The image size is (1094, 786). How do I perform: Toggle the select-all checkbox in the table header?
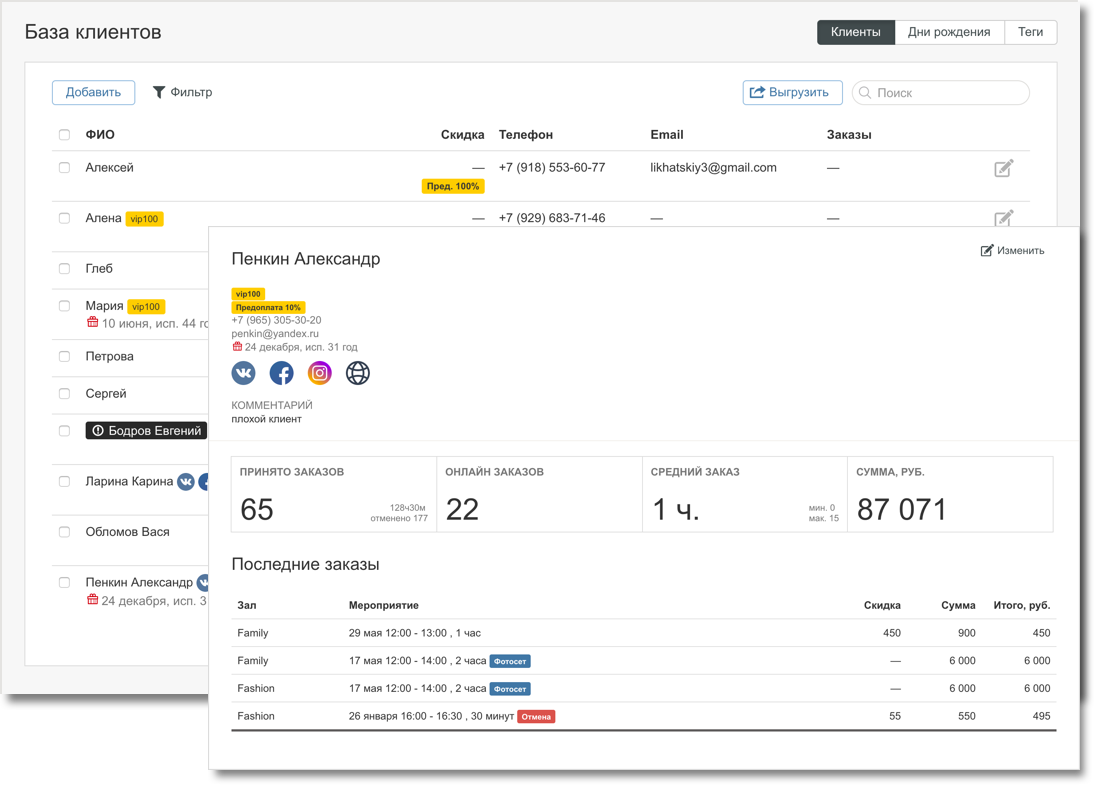click(64, 134)
